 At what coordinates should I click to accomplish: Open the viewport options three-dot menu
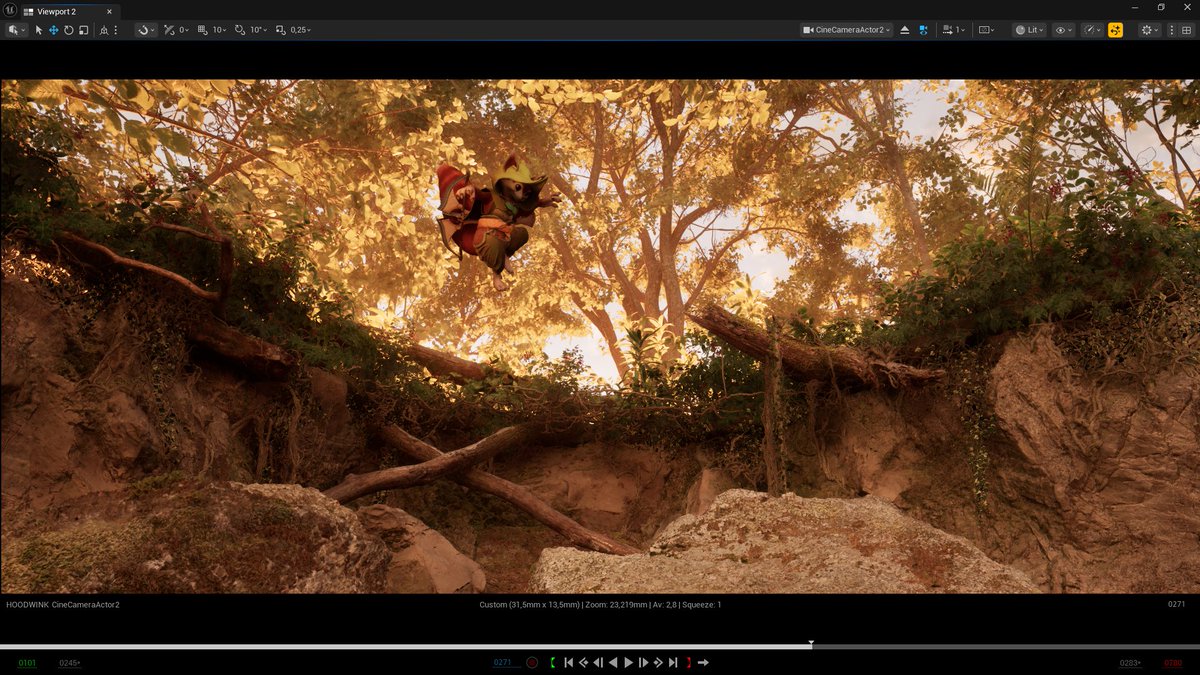click(1172, 30)
